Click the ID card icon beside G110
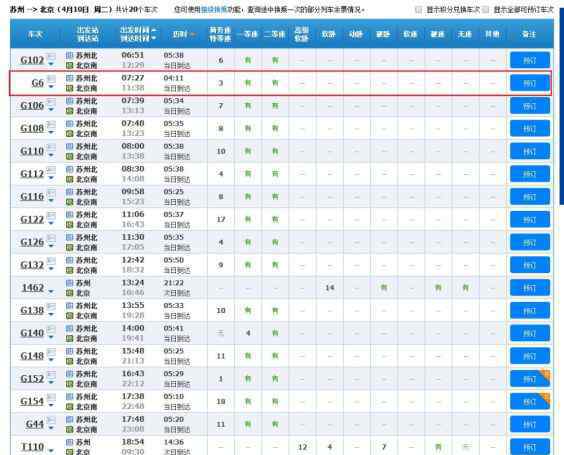The width and height of the screenshot is (564, 455). tap(51, 147)
